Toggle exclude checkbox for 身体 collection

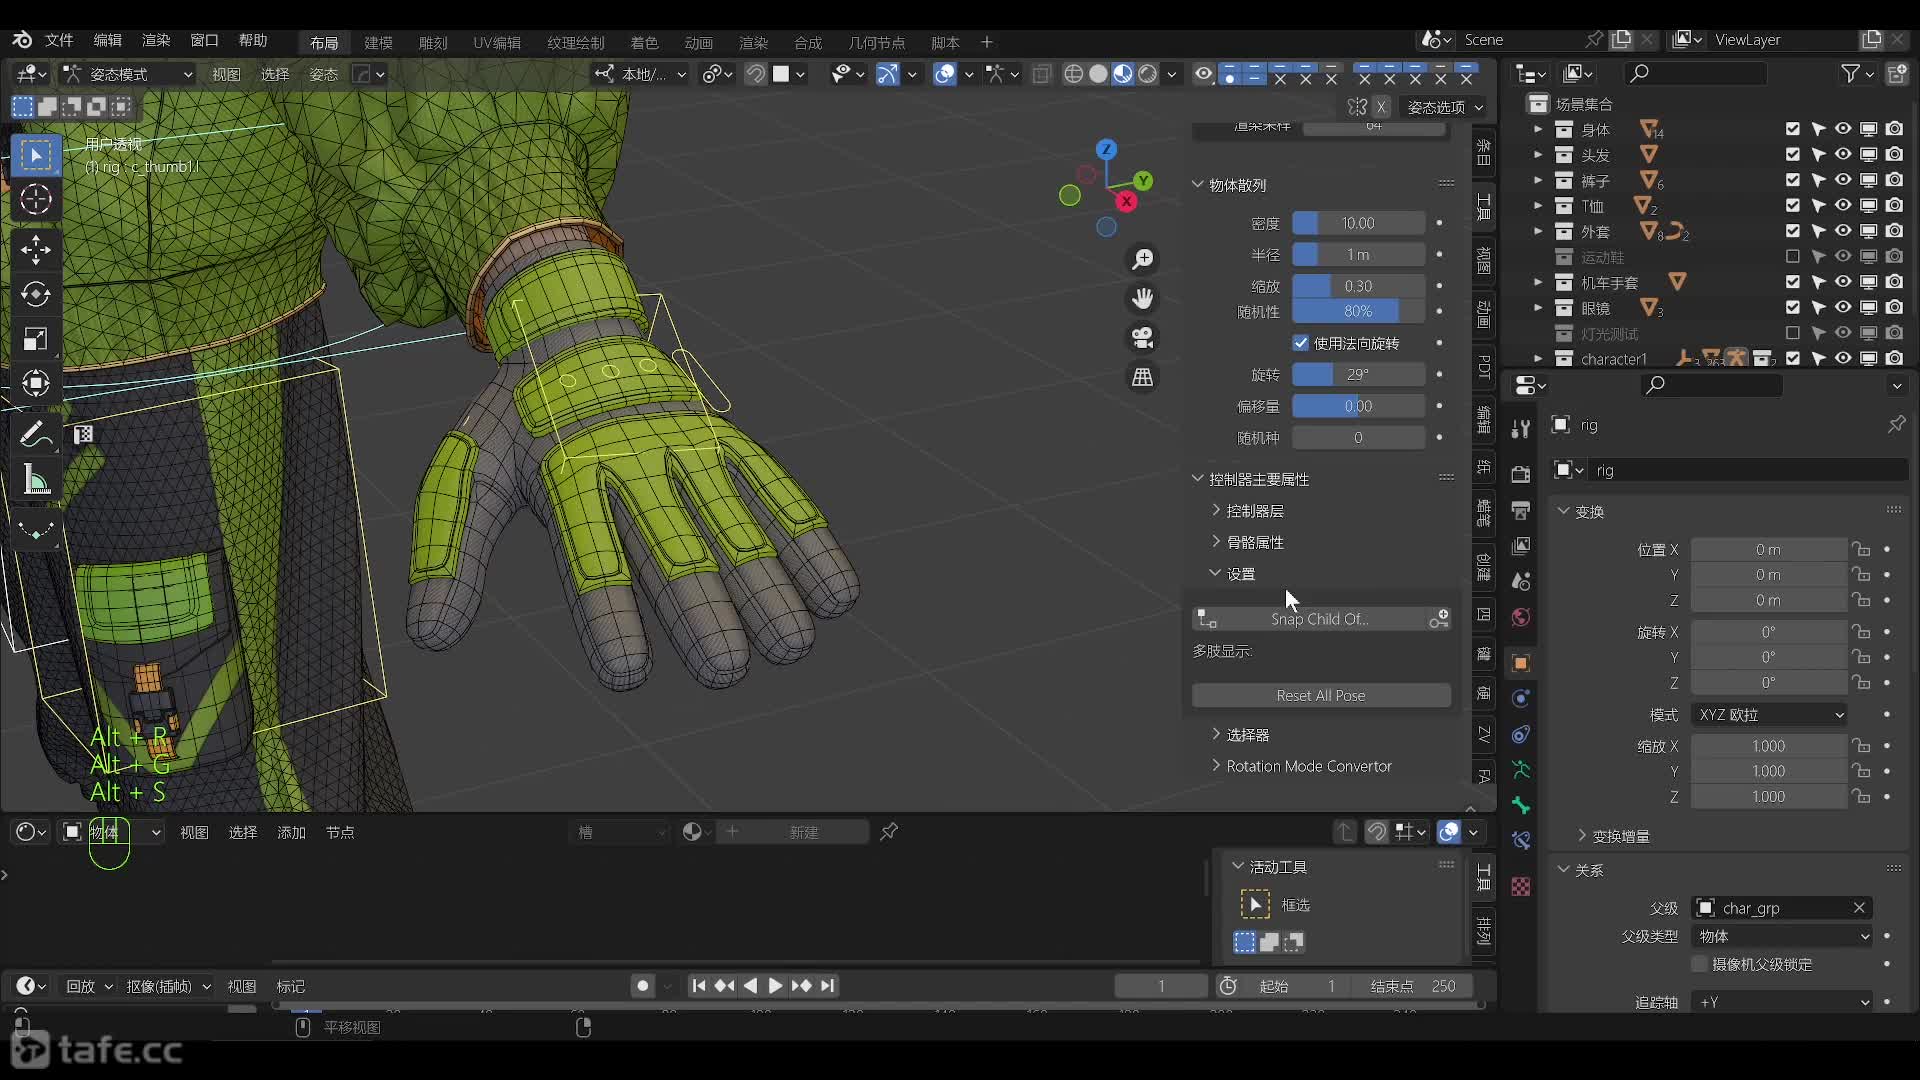click(1793, 129)
